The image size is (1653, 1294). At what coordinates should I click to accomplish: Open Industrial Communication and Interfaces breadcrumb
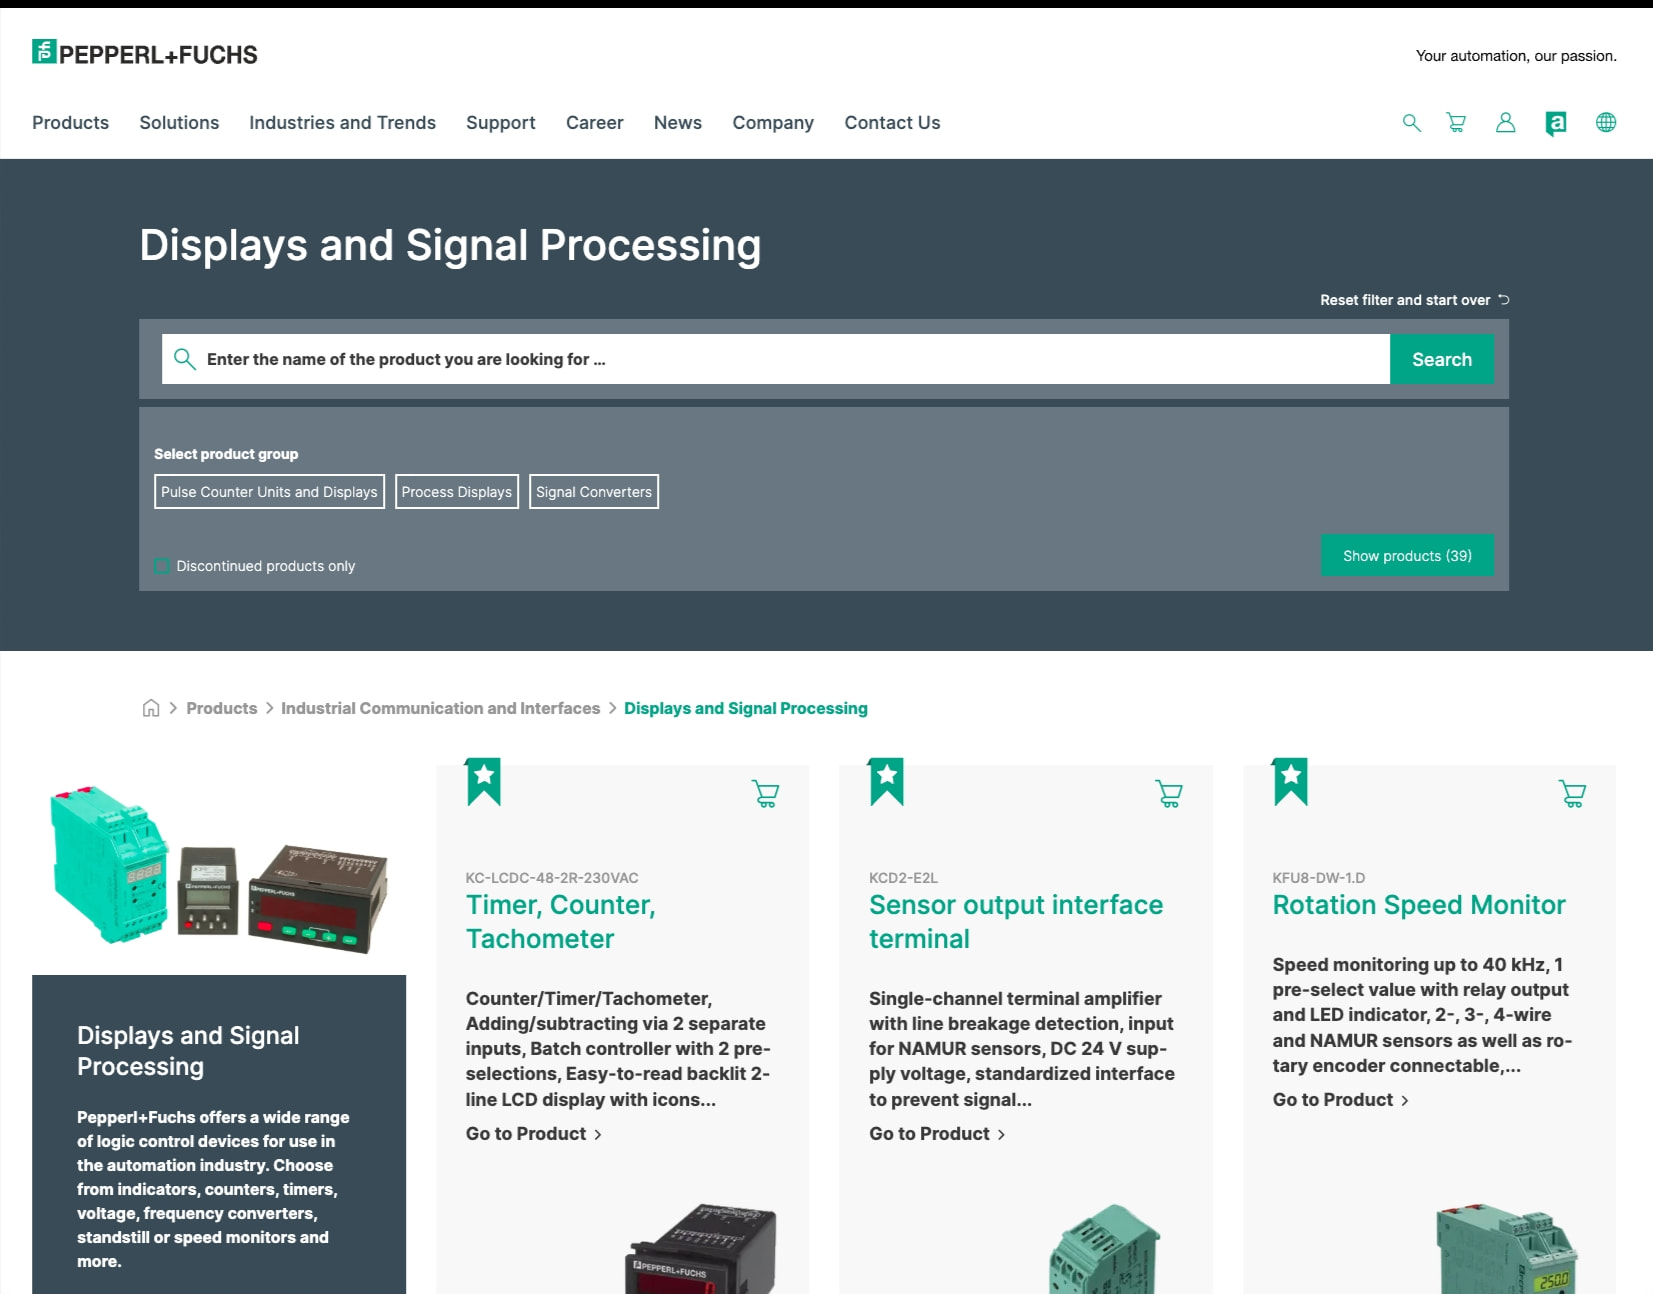(441, 708)
